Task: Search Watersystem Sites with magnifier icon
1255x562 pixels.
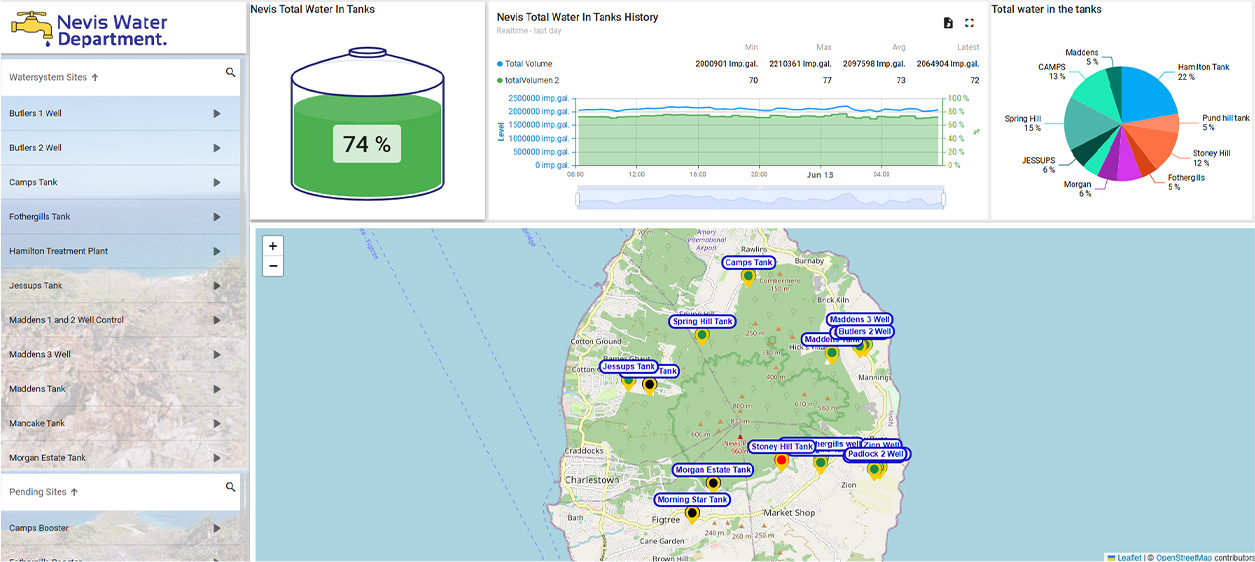Action: coord(231,73)
